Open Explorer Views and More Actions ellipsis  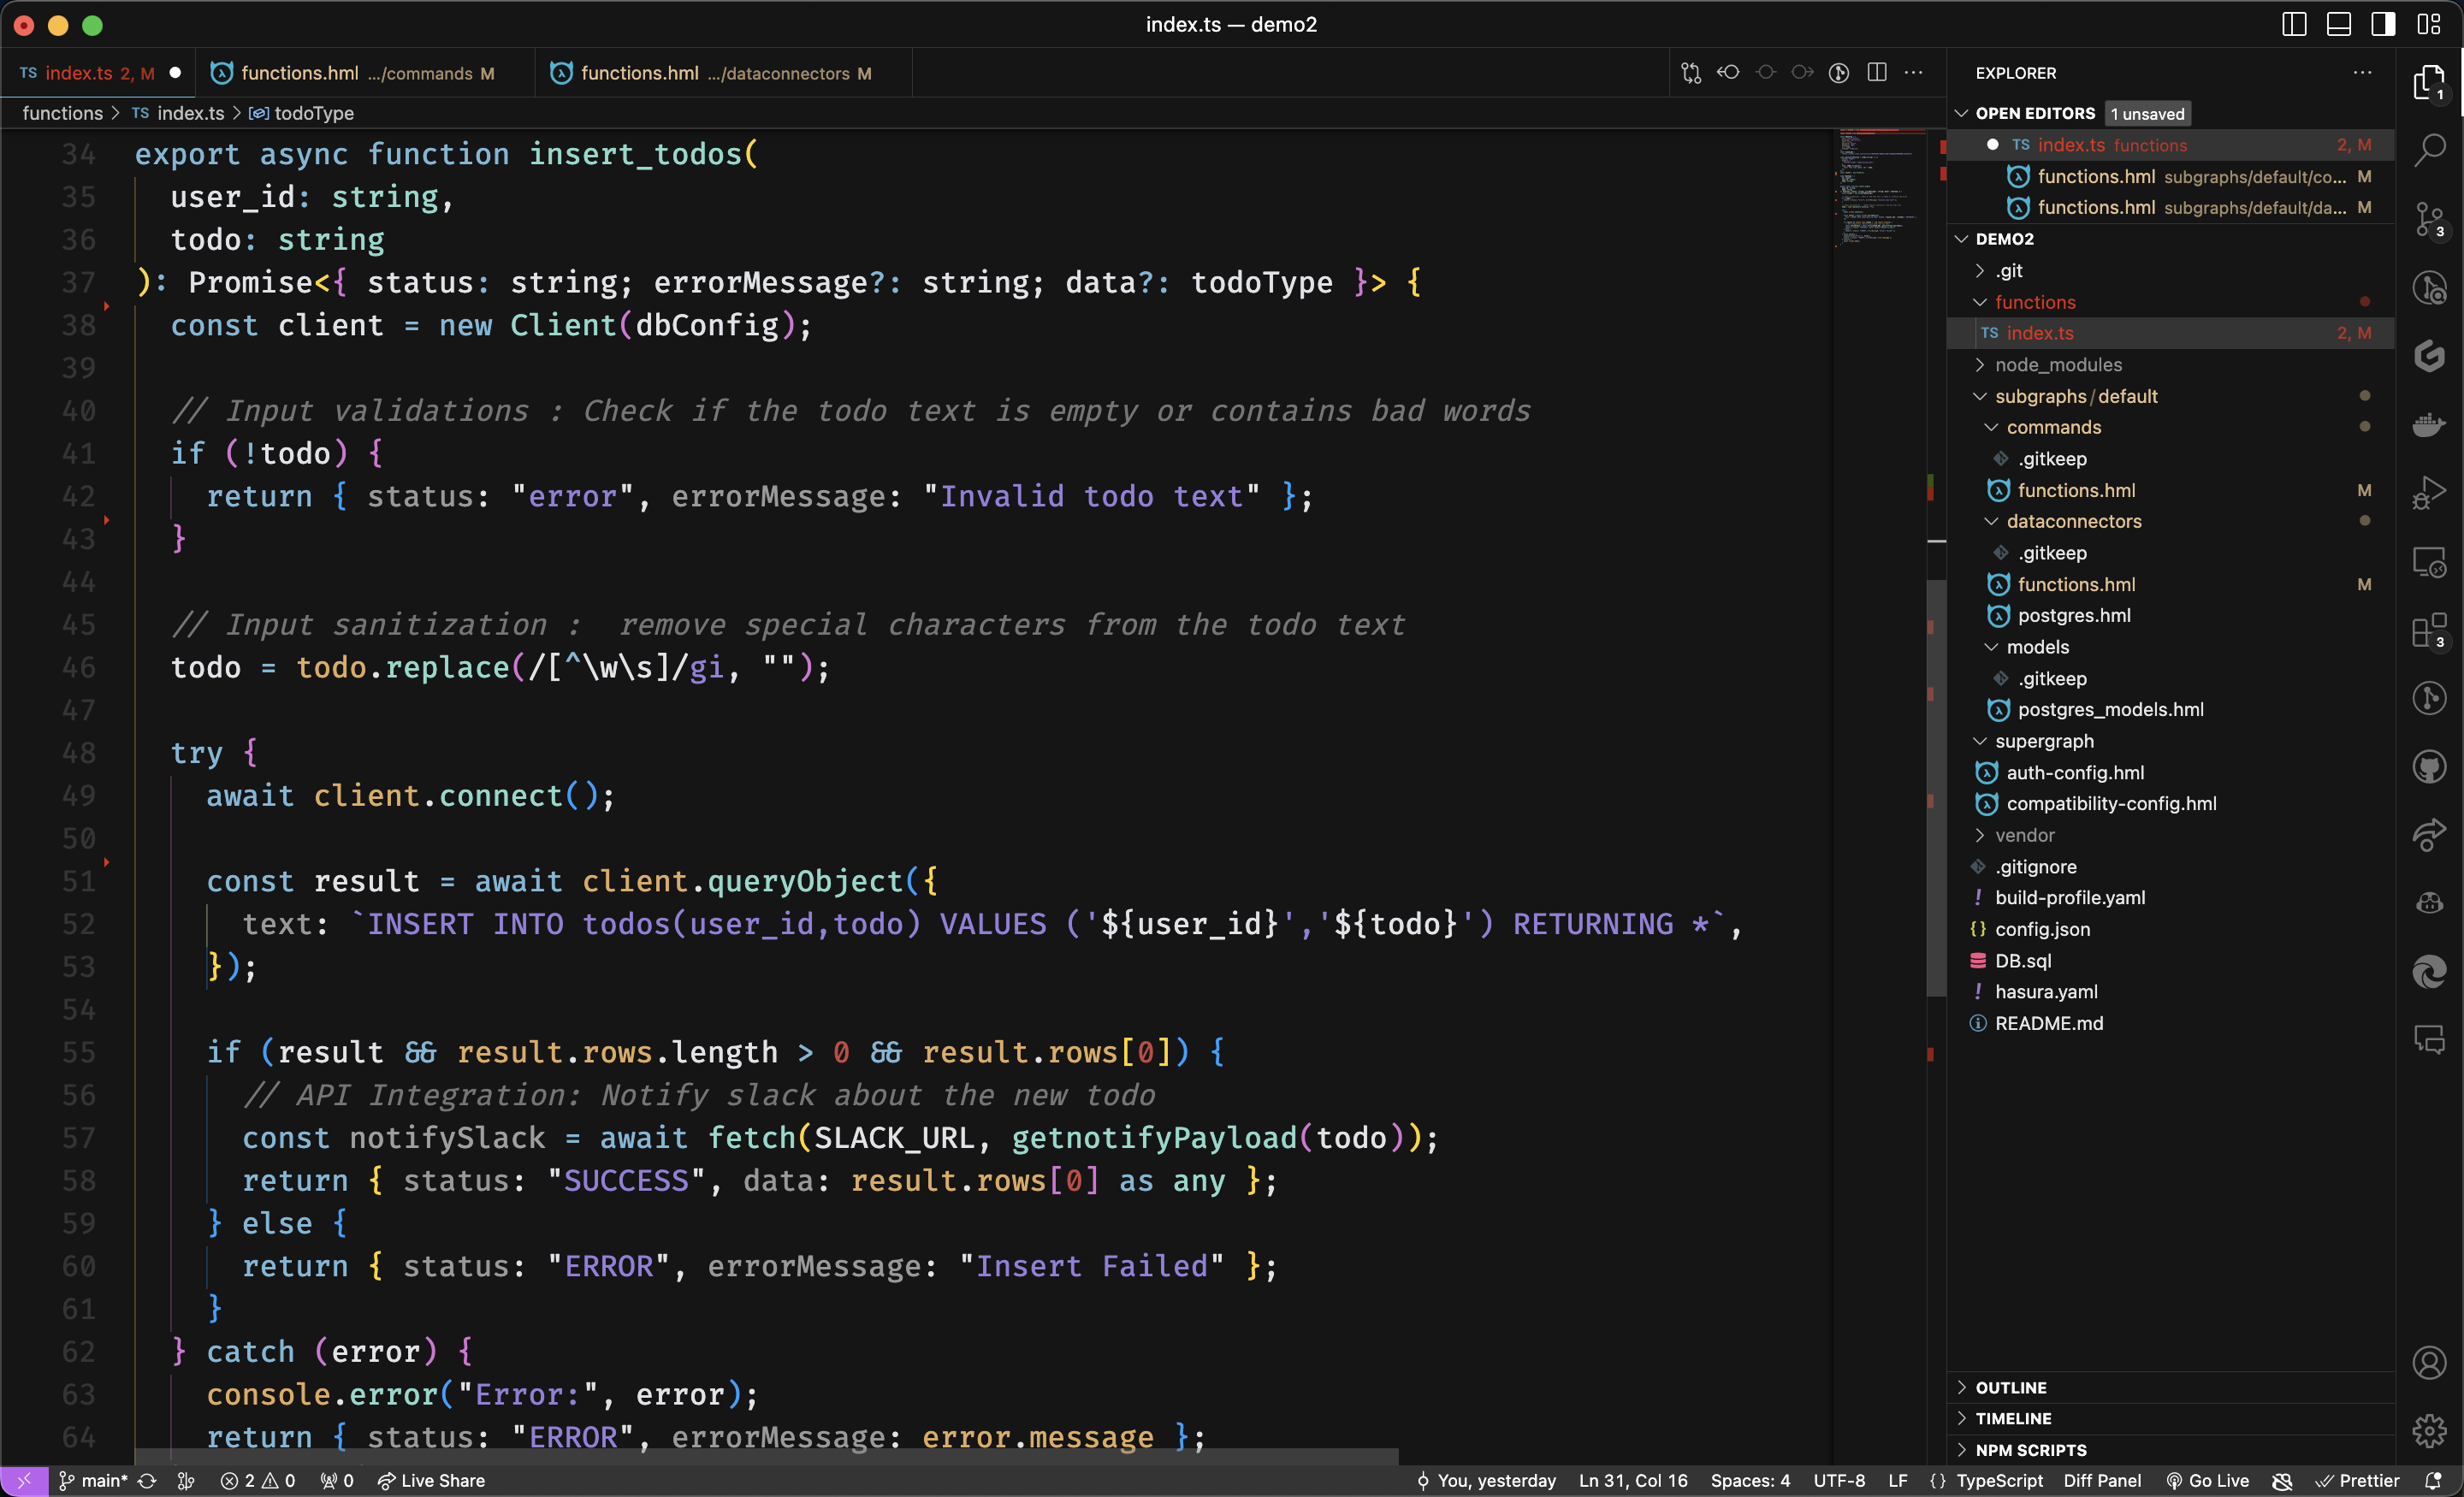2363,73
